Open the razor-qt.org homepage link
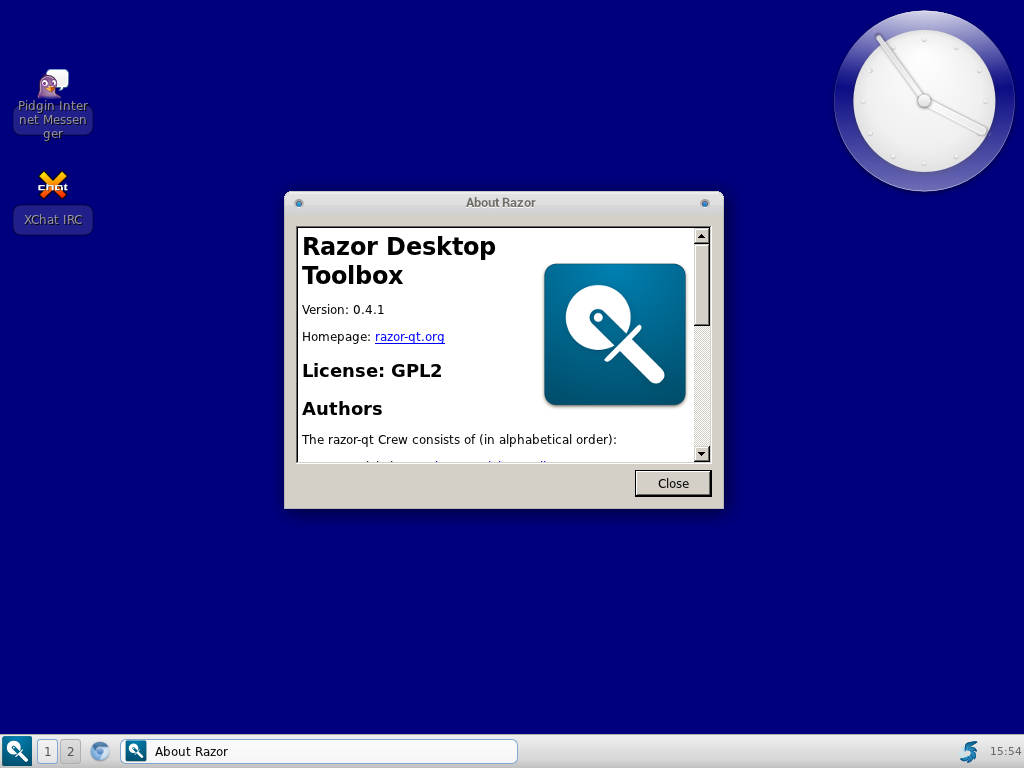The width and height of the screenshot is (1024, 768). pos(409,337)
